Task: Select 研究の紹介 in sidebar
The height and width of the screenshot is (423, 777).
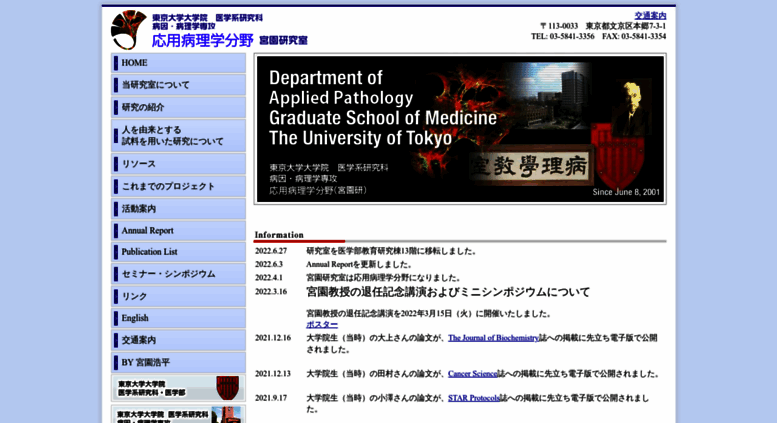Action: tap(178, 107)
